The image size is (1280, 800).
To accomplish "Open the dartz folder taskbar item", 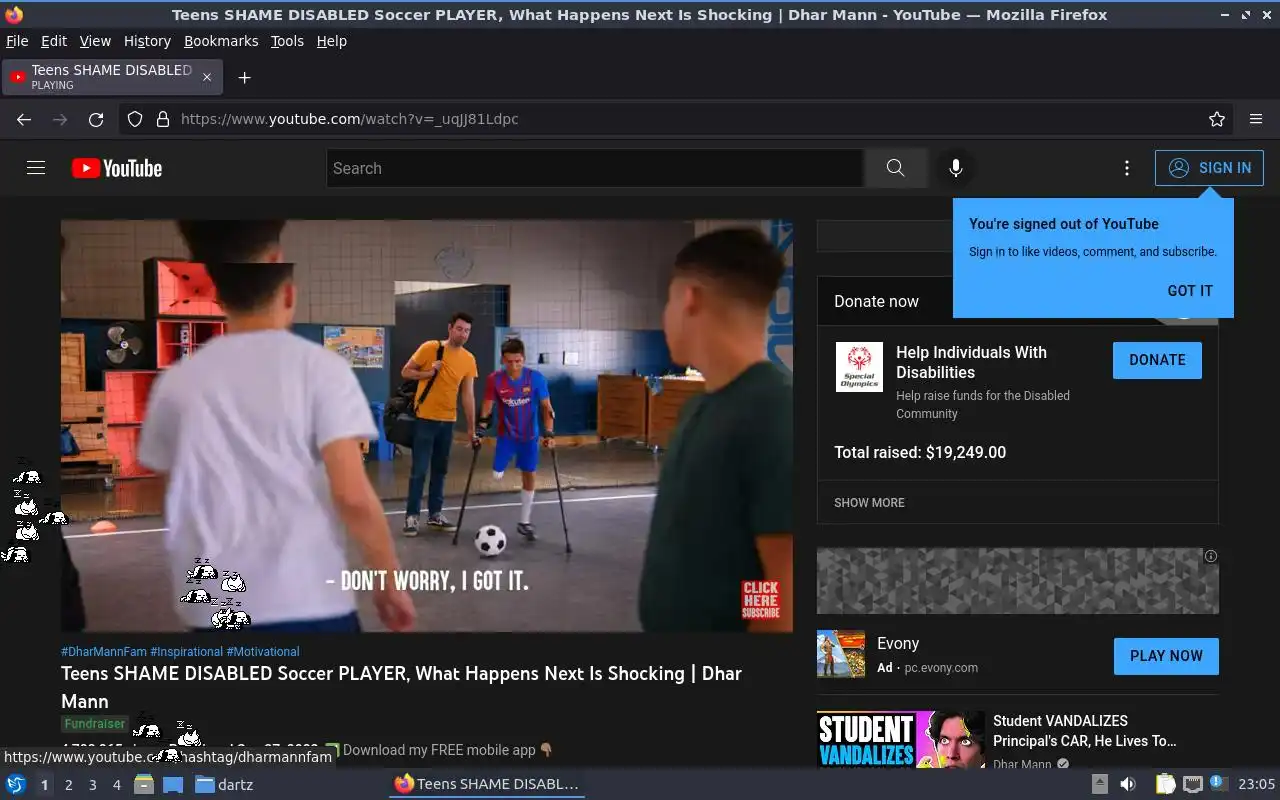I will [x=224, y=785].
